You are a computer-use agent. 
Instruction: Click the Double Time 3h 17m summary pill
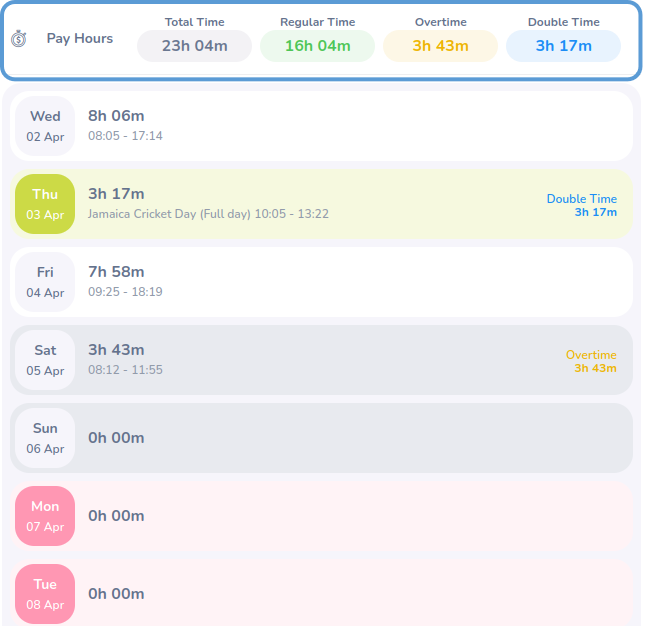(x=563, y=46)
